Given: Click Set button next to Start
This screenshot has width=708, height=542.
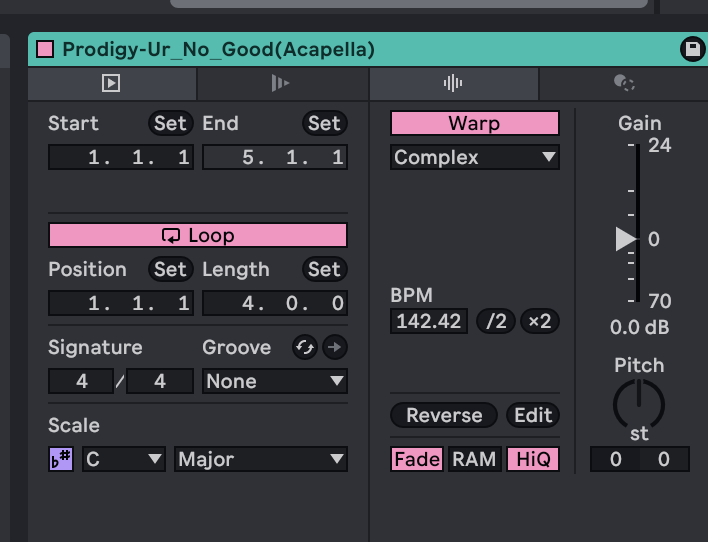Looking at the screenshot, I should (x=170, y=123).
